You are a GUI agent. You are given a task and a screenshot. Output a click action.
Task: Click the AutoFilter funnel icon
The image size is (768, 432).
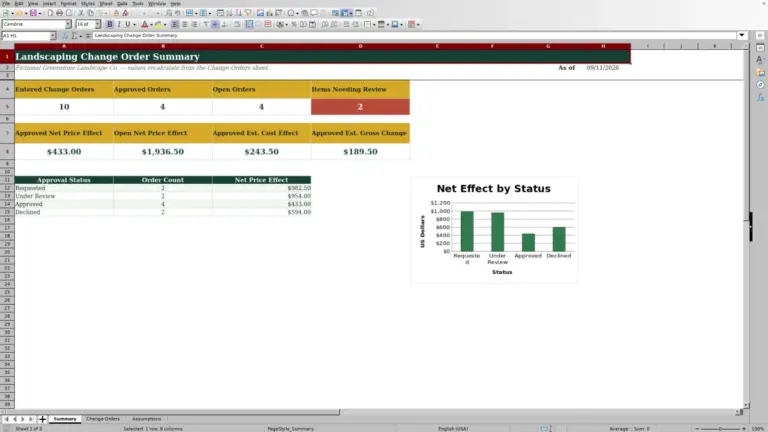(x=248, y=13)
